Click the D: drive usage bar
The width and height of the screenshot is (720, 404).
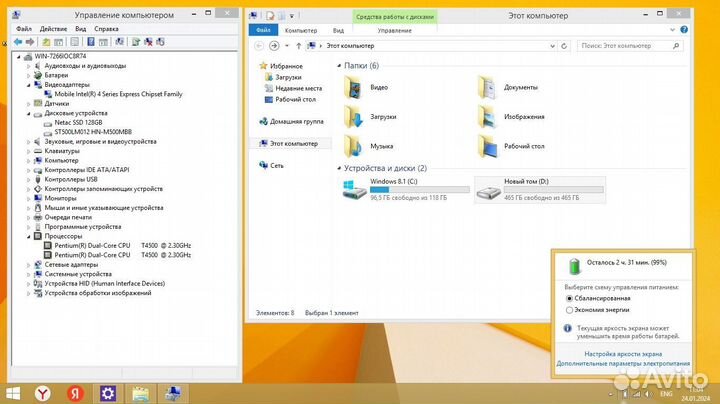coord(554,190)
